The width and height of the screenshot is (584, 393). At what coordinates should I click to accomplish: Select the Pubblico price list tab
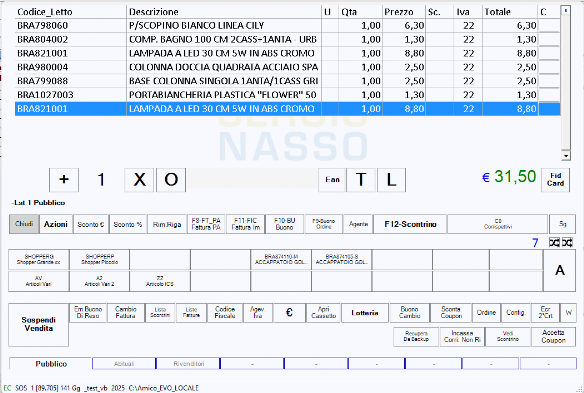tap(51, 364)
